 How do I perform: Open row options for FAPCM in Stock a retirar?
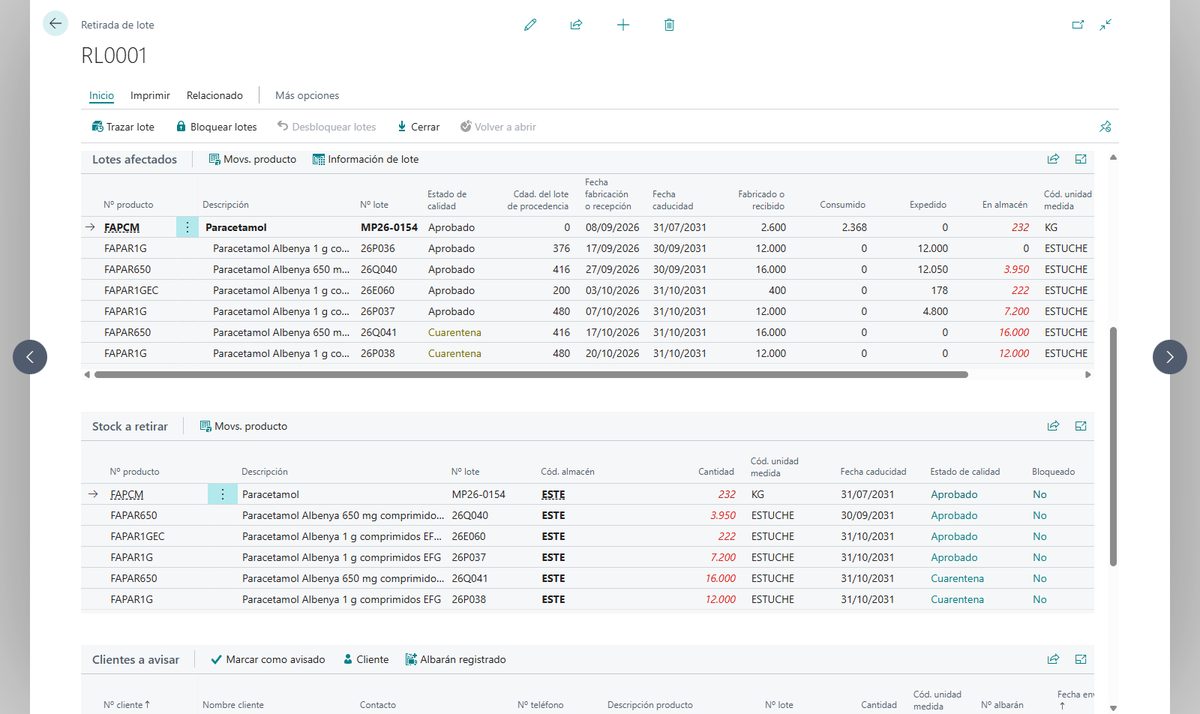[x=222, y=494]
